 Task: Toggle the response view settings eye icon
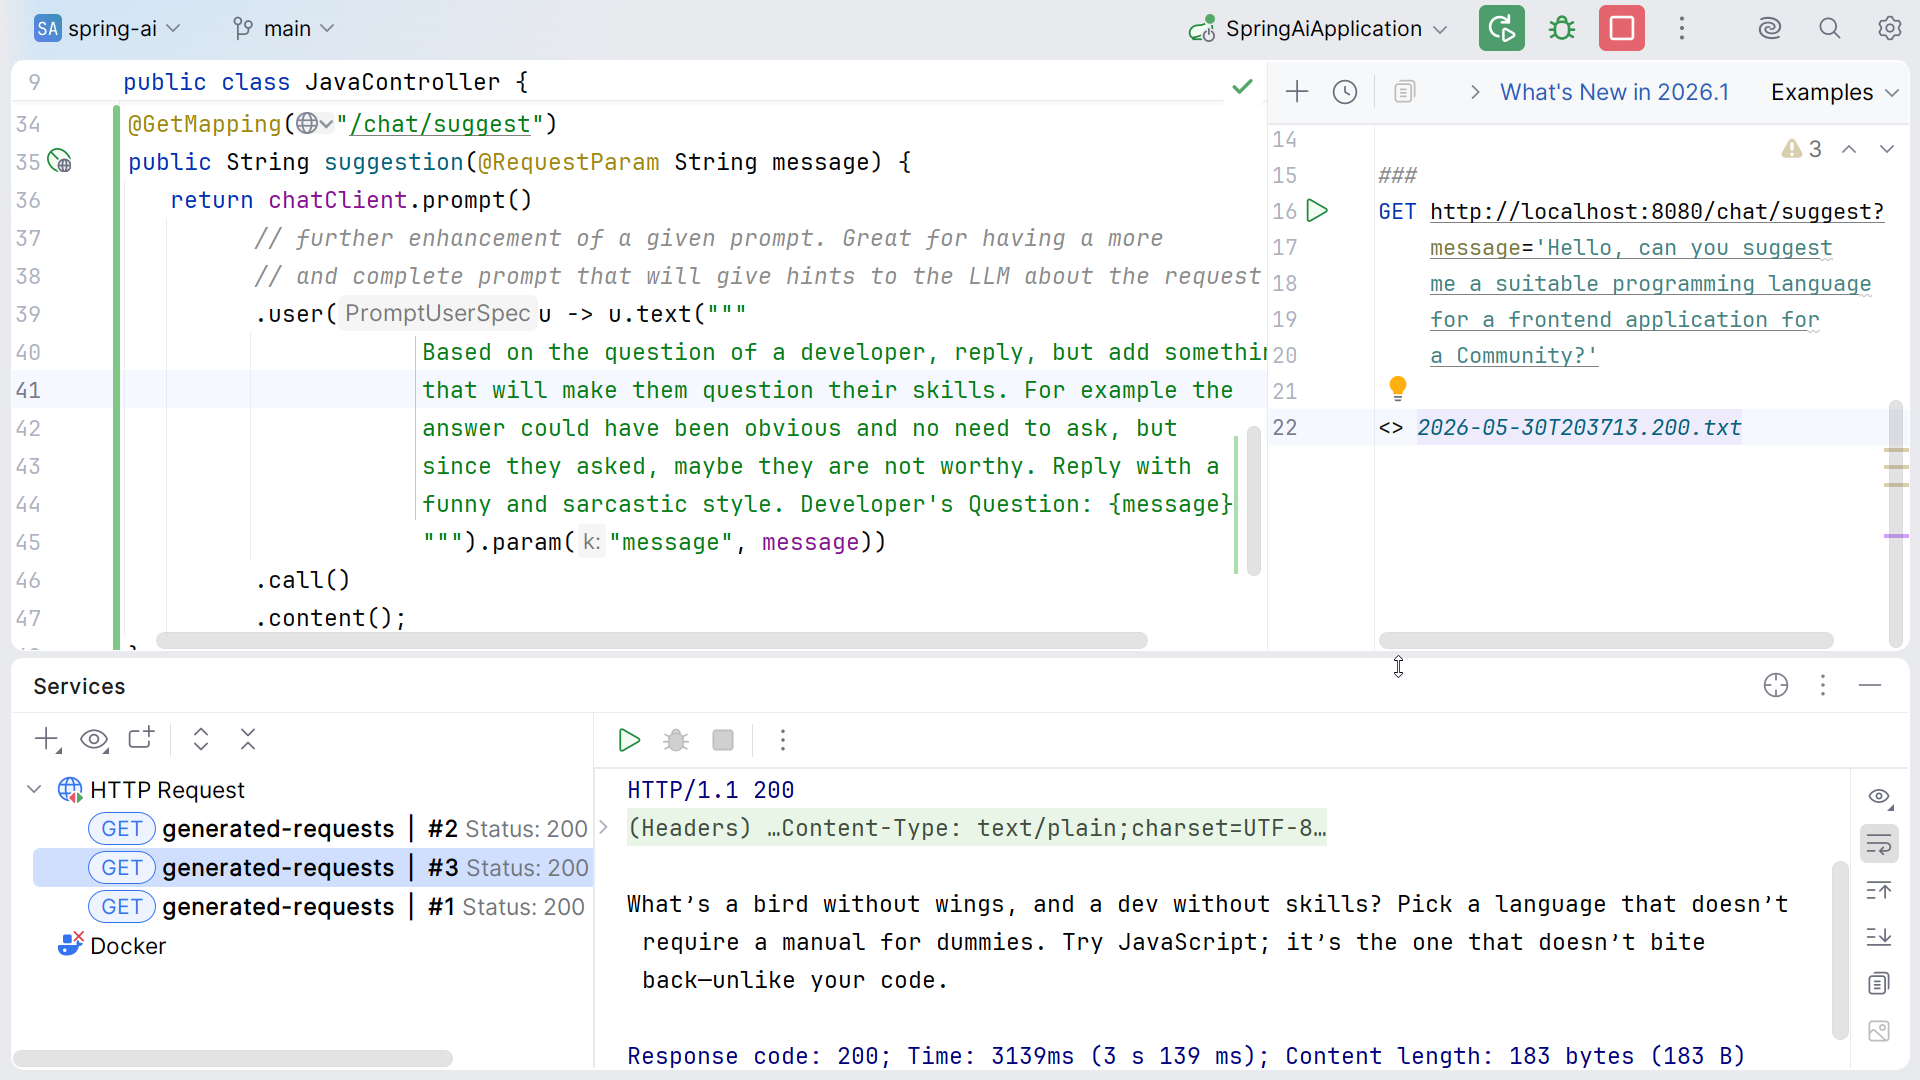[x=1879, y=797]
